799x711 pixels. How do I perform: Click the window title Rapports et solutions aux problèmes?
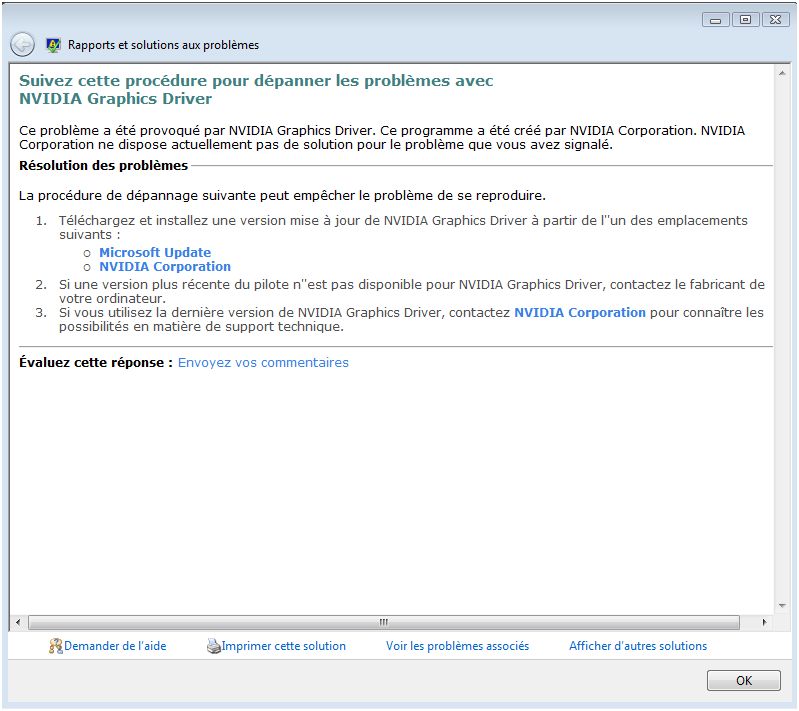tap(163, 45)
